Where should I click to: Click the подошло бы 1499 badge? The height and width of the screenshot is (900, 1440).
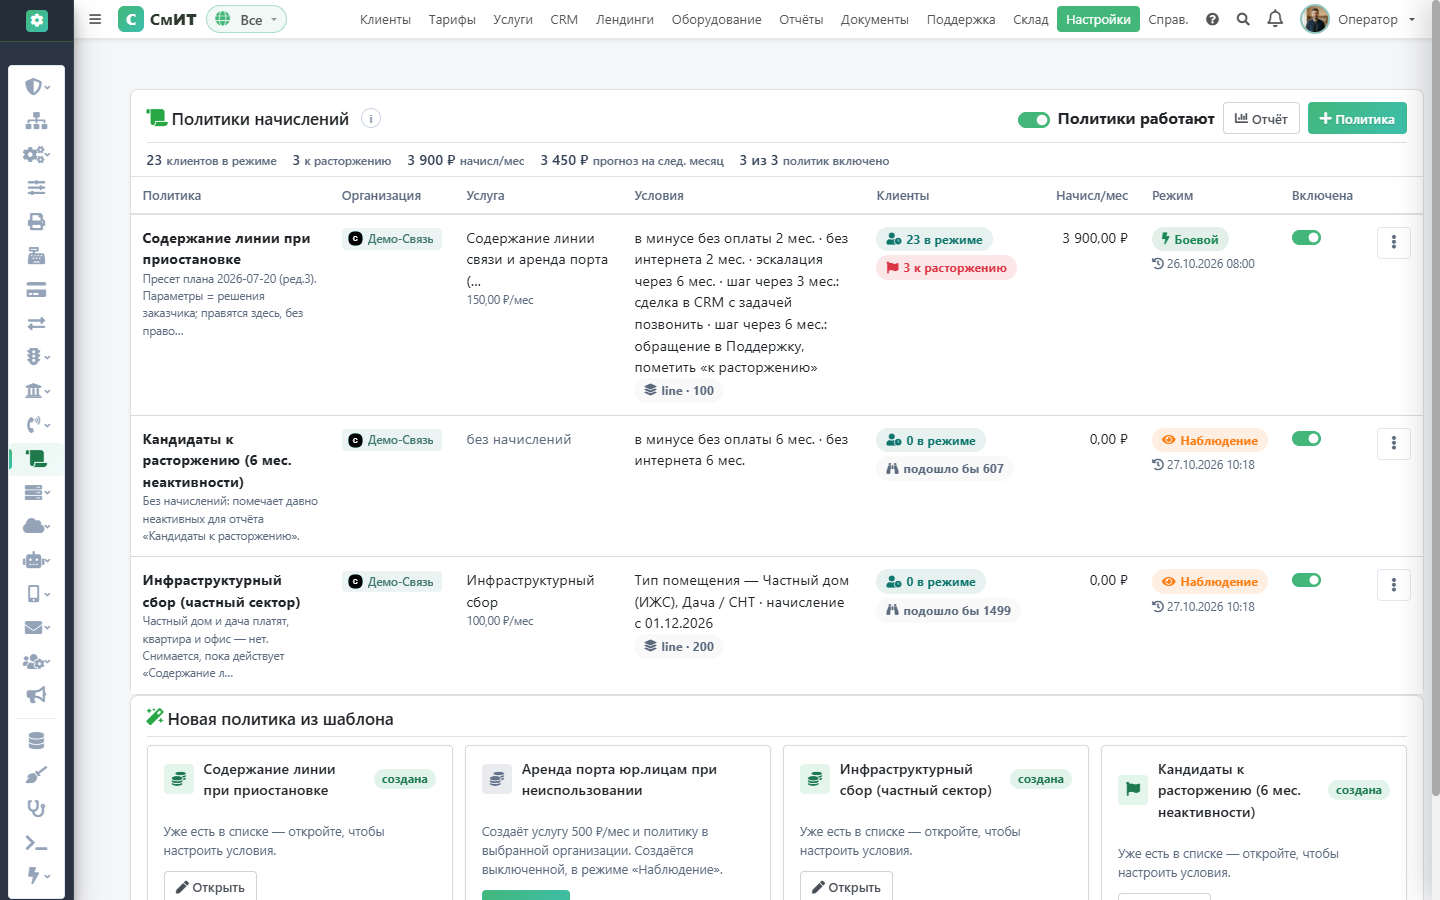pyautogui.click(x=948, y=611)
